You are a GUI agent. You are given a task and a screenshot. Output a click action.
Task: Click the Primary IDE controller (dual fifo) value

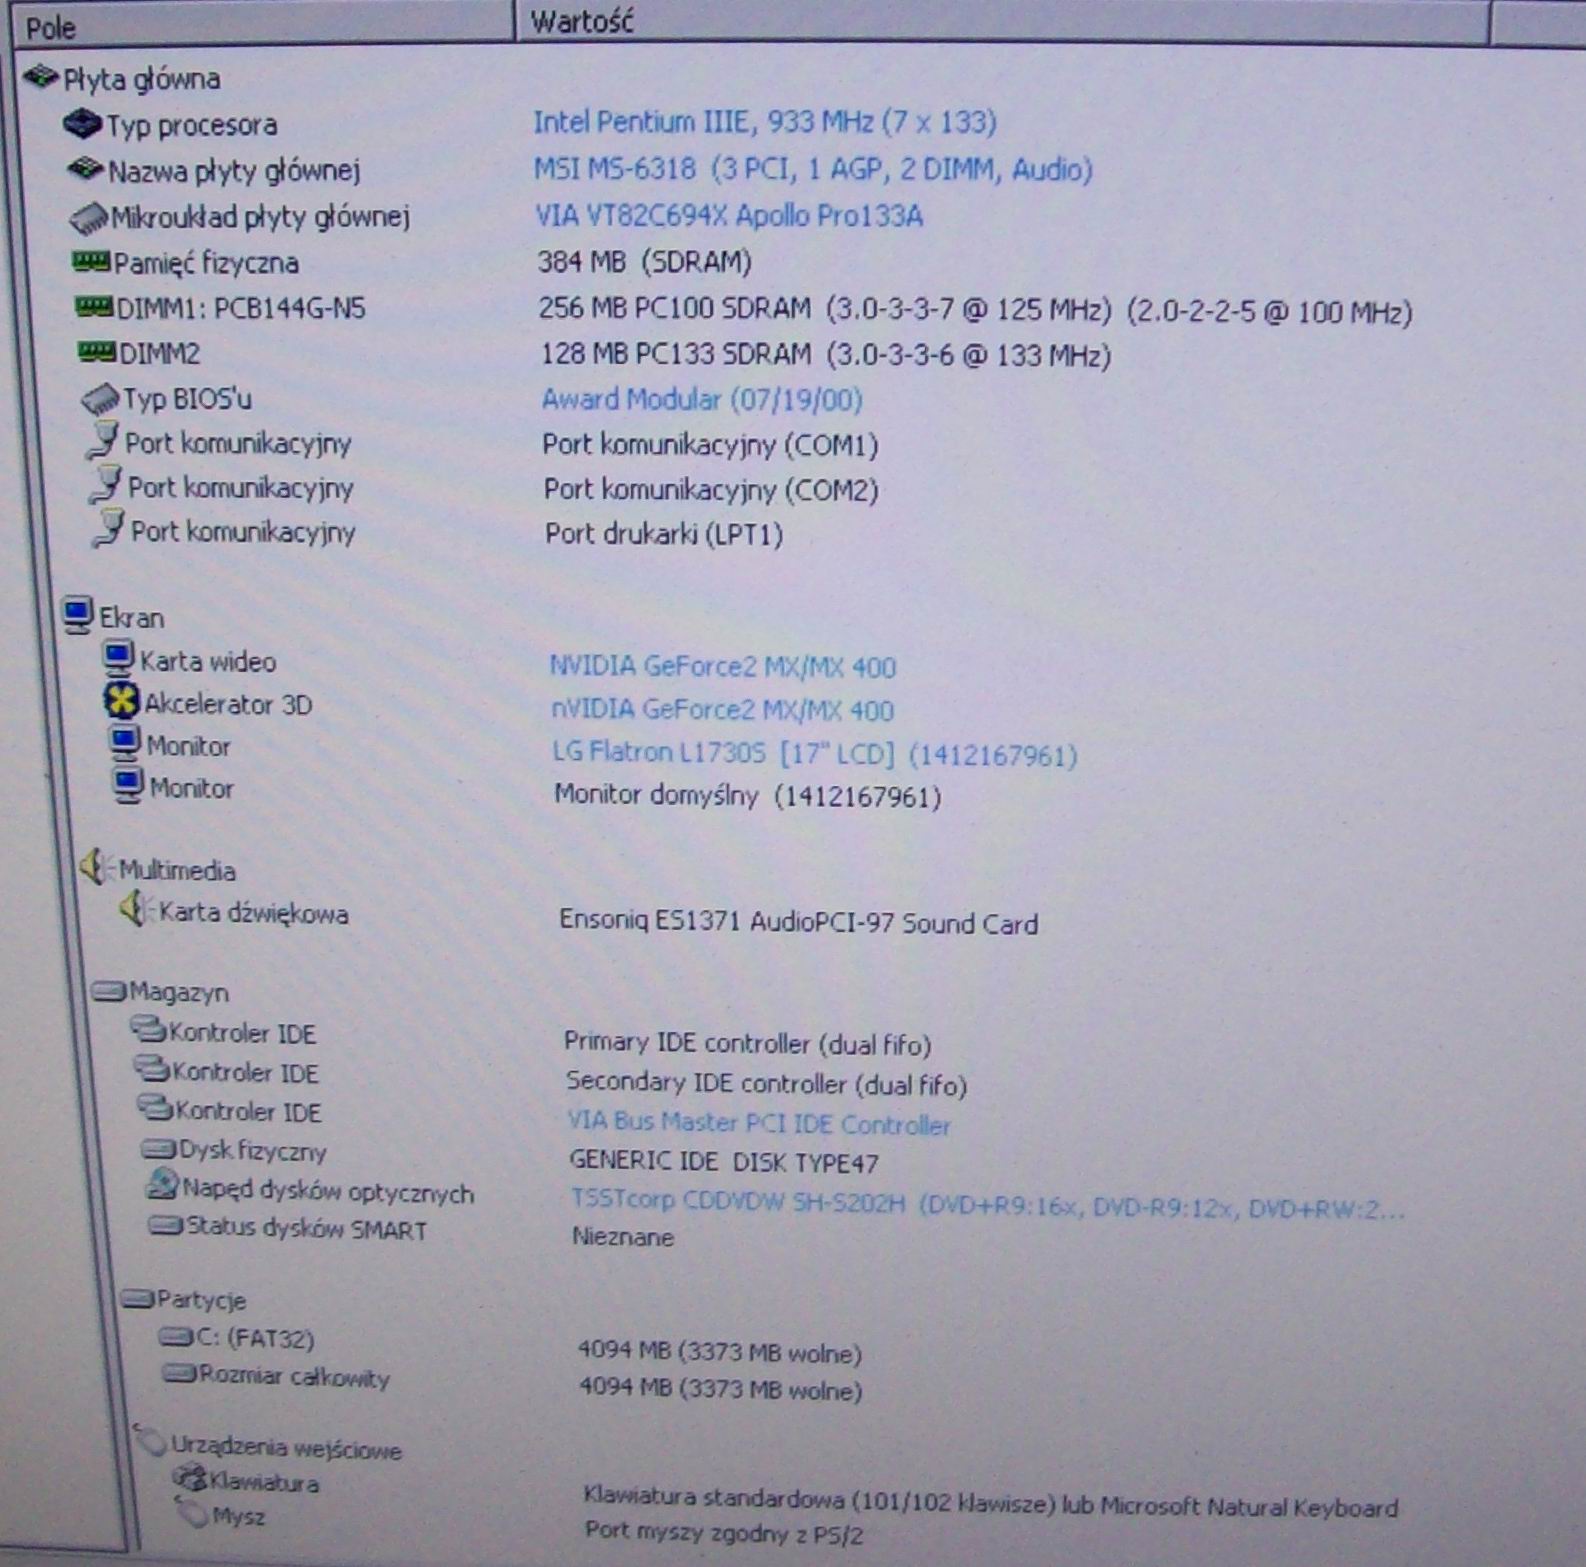coord(747,1043)
